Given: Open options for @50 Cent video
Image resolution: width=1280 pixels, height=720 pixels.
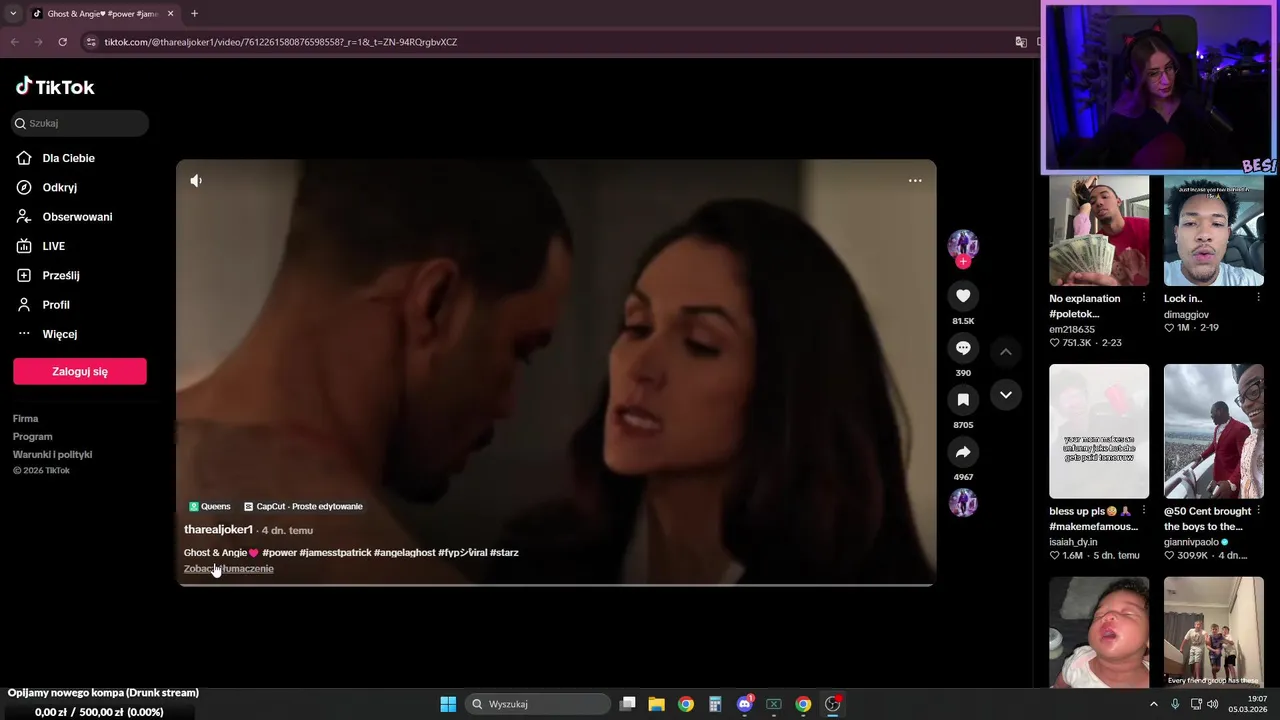Looking at the screenshot, I should [x=1259, y=511].
